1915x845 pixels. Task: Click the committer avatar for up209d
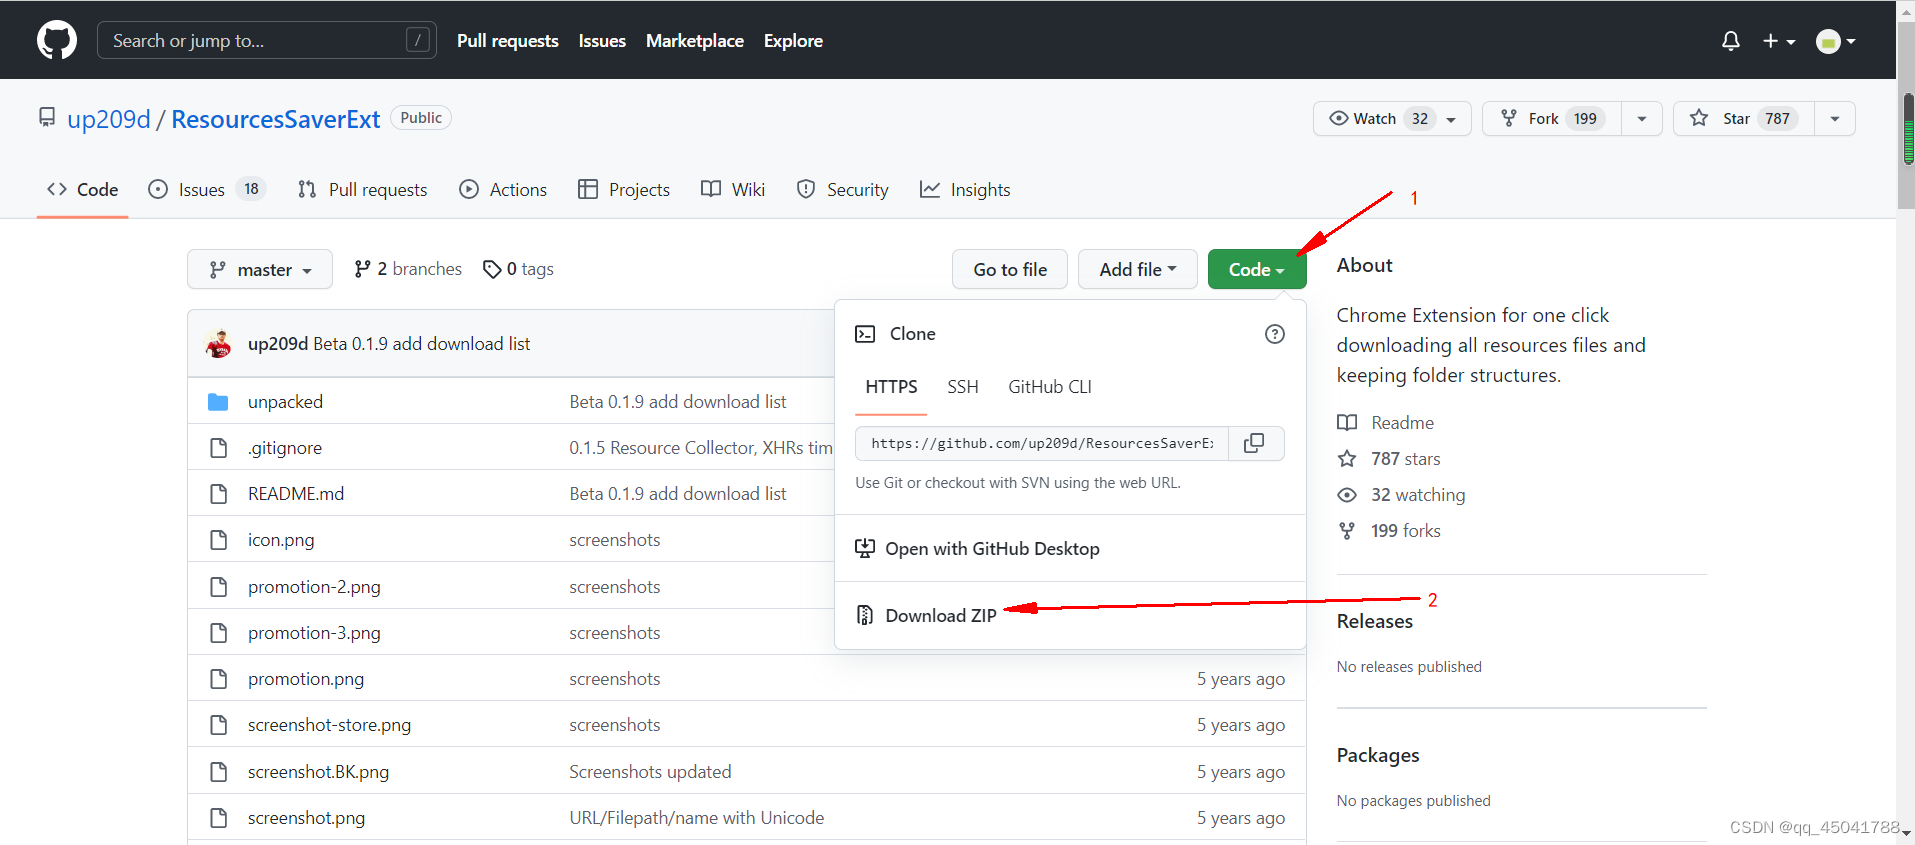tap(219, 344)
